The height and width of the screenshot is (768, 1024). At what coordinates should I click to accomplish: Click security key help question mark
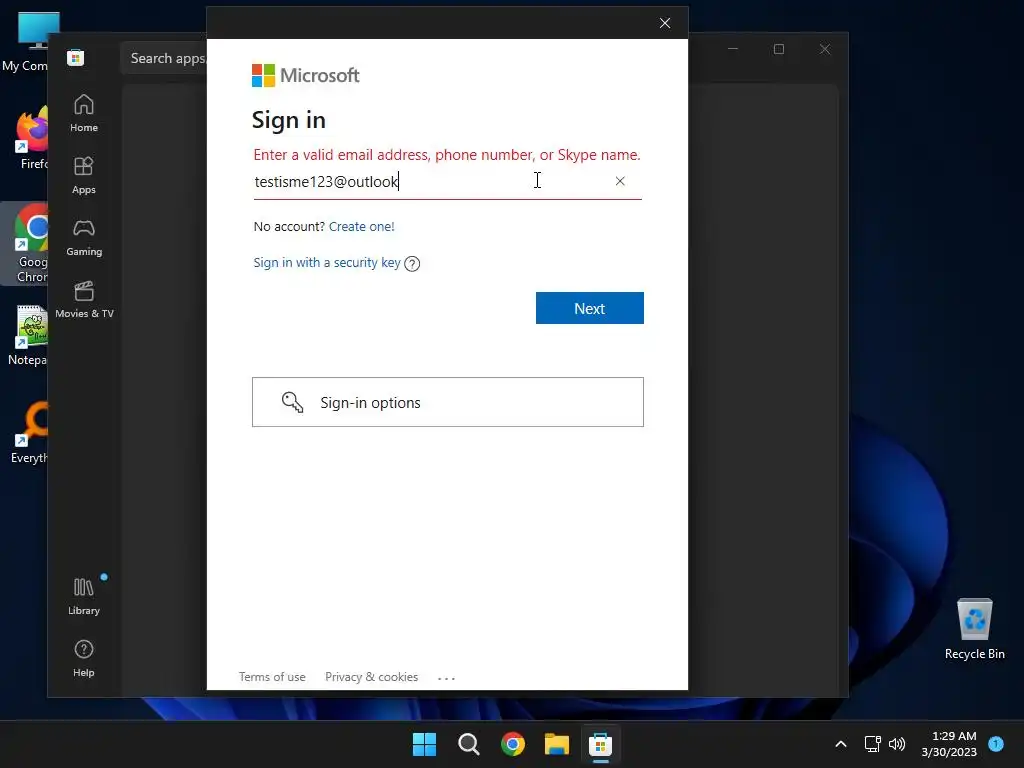[x=412, y=263]
